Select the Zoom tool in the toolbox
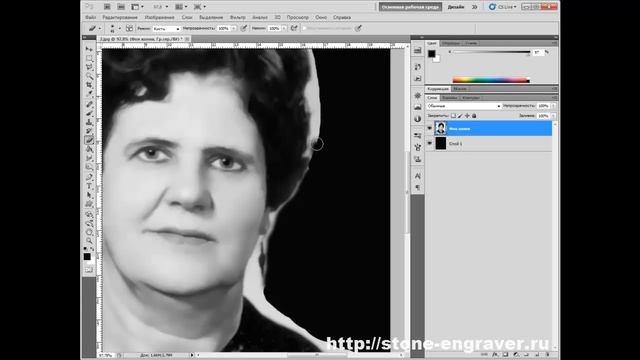Image resolution: width=640 pixels, height=360 pixels. (89, 241)
